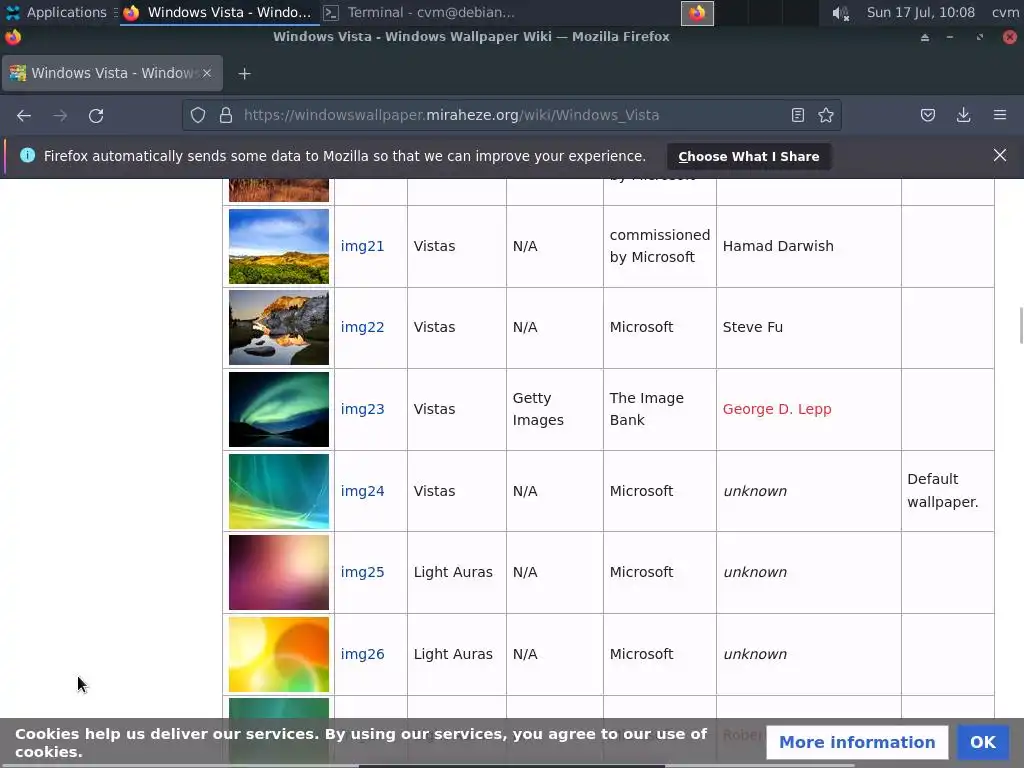Select commissioned by Microsoft in img21 row
This screenshot has width=1024, height=768.
(x=660, y=246)
